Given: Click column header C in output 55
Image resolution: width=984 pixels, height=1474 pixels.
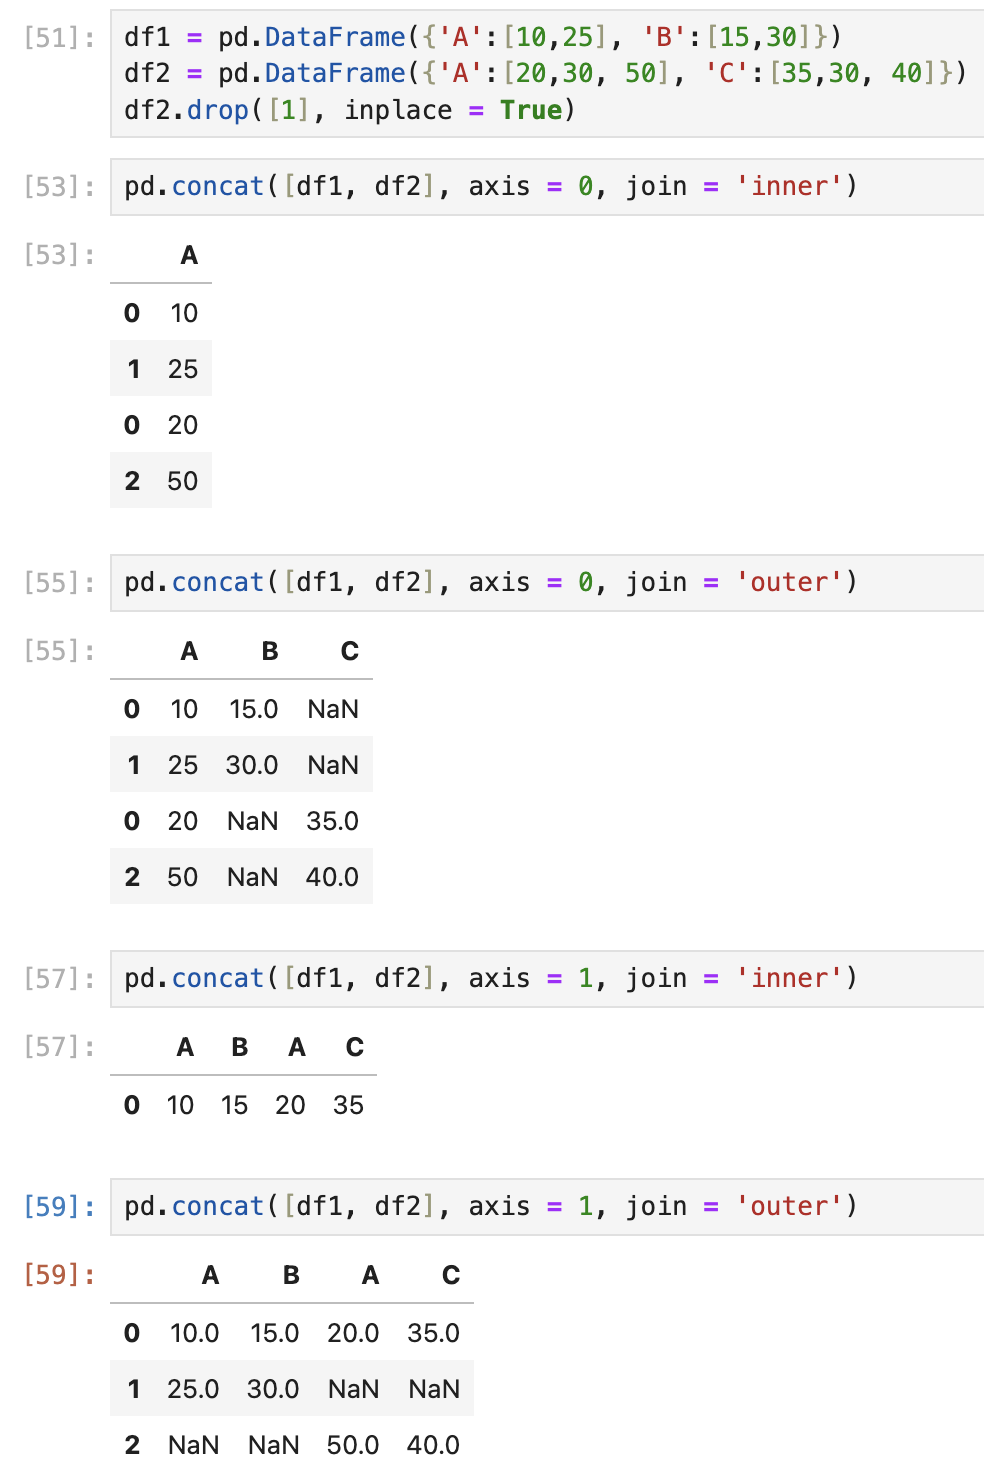Looking at the screenshot, I should 350,652.
